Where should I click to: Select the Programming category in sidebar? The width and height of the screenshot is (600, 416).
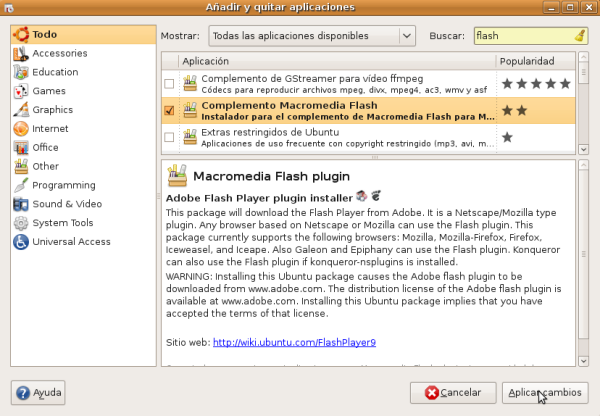coord(63,185)
